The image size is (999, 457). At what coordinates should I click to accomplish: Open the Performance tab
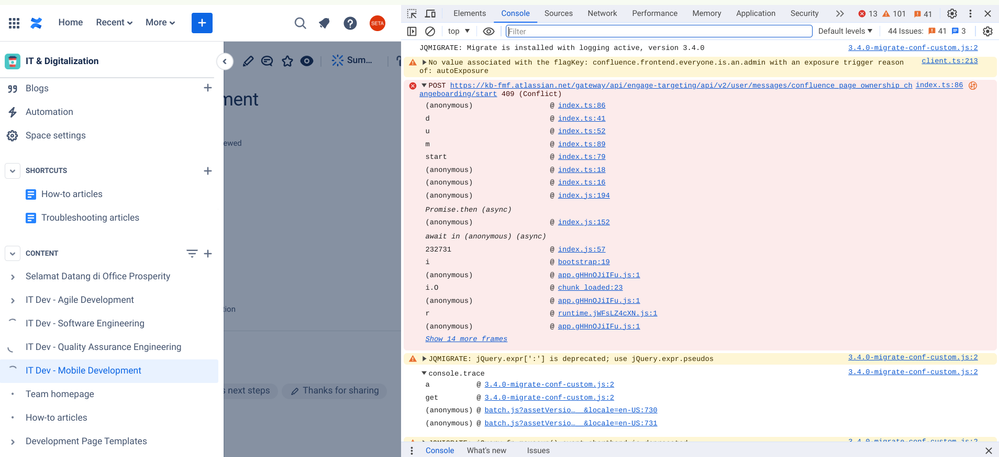click(x=655, y=13)
